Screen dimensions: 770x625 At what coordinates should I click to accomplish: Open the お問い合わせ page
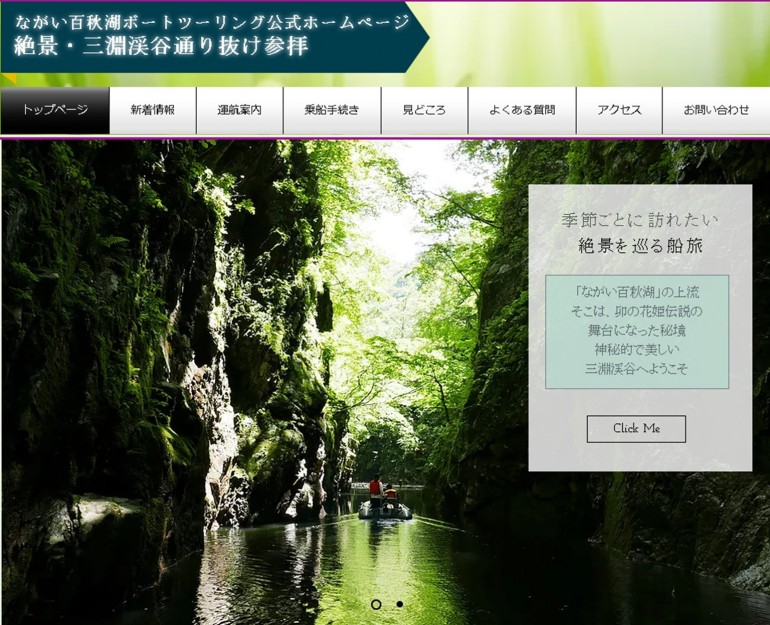pyautogui.click(x=716, y=110)
